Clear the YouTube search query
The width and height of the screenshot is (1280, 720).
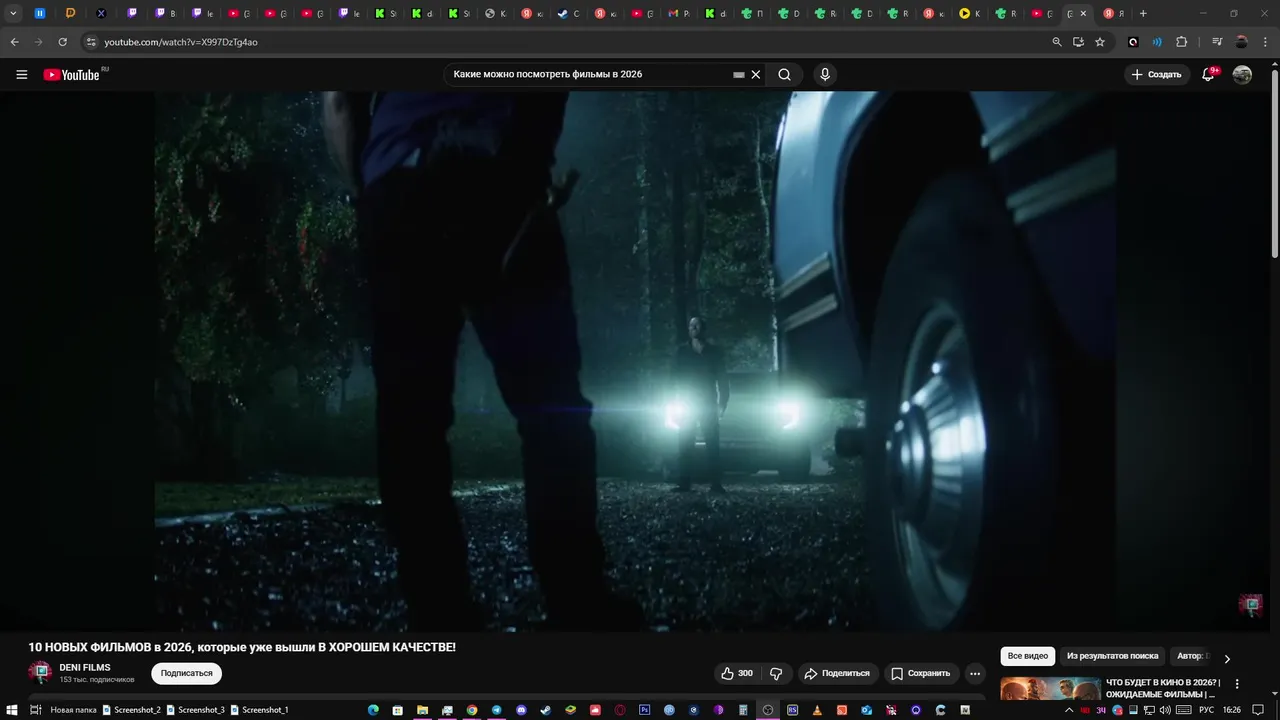click(756, 74)
